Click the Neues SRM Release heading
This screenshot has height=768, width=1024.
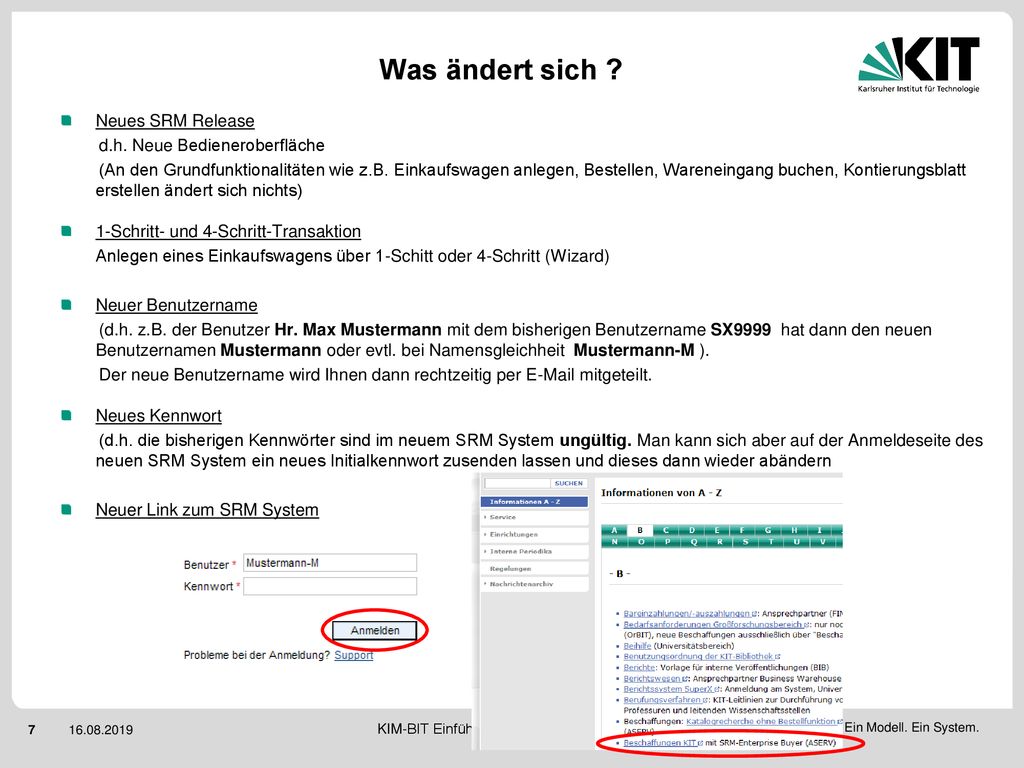pyautogui.click(x=175, y=121)
